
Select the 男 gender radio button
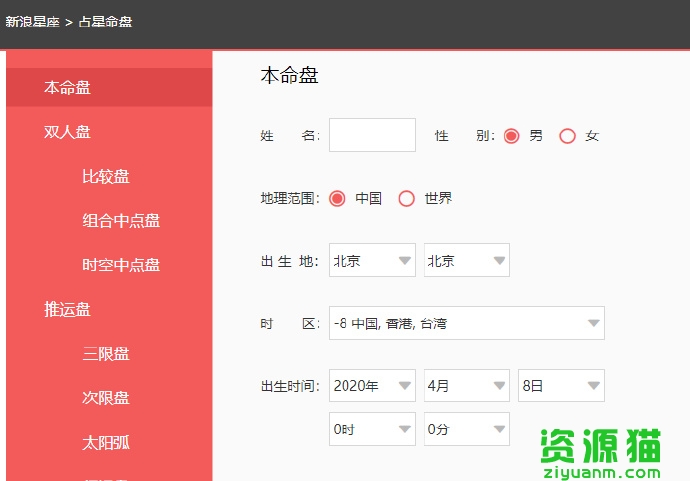coord(511,136)
